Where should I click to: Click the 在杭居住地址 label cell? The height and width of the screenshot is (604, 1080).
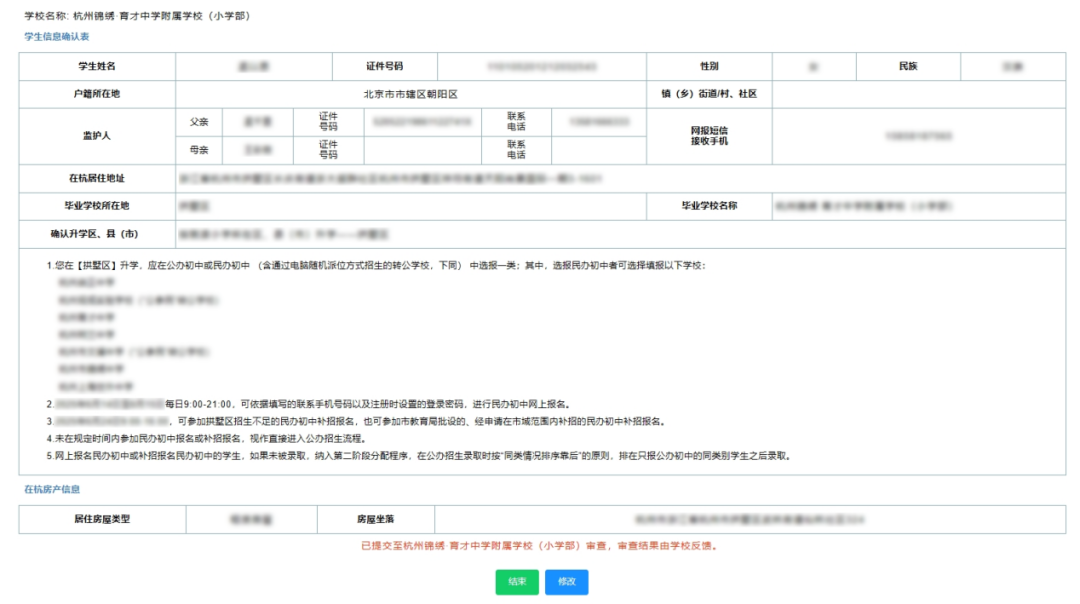pyautogui.click(x=97, y=178)
